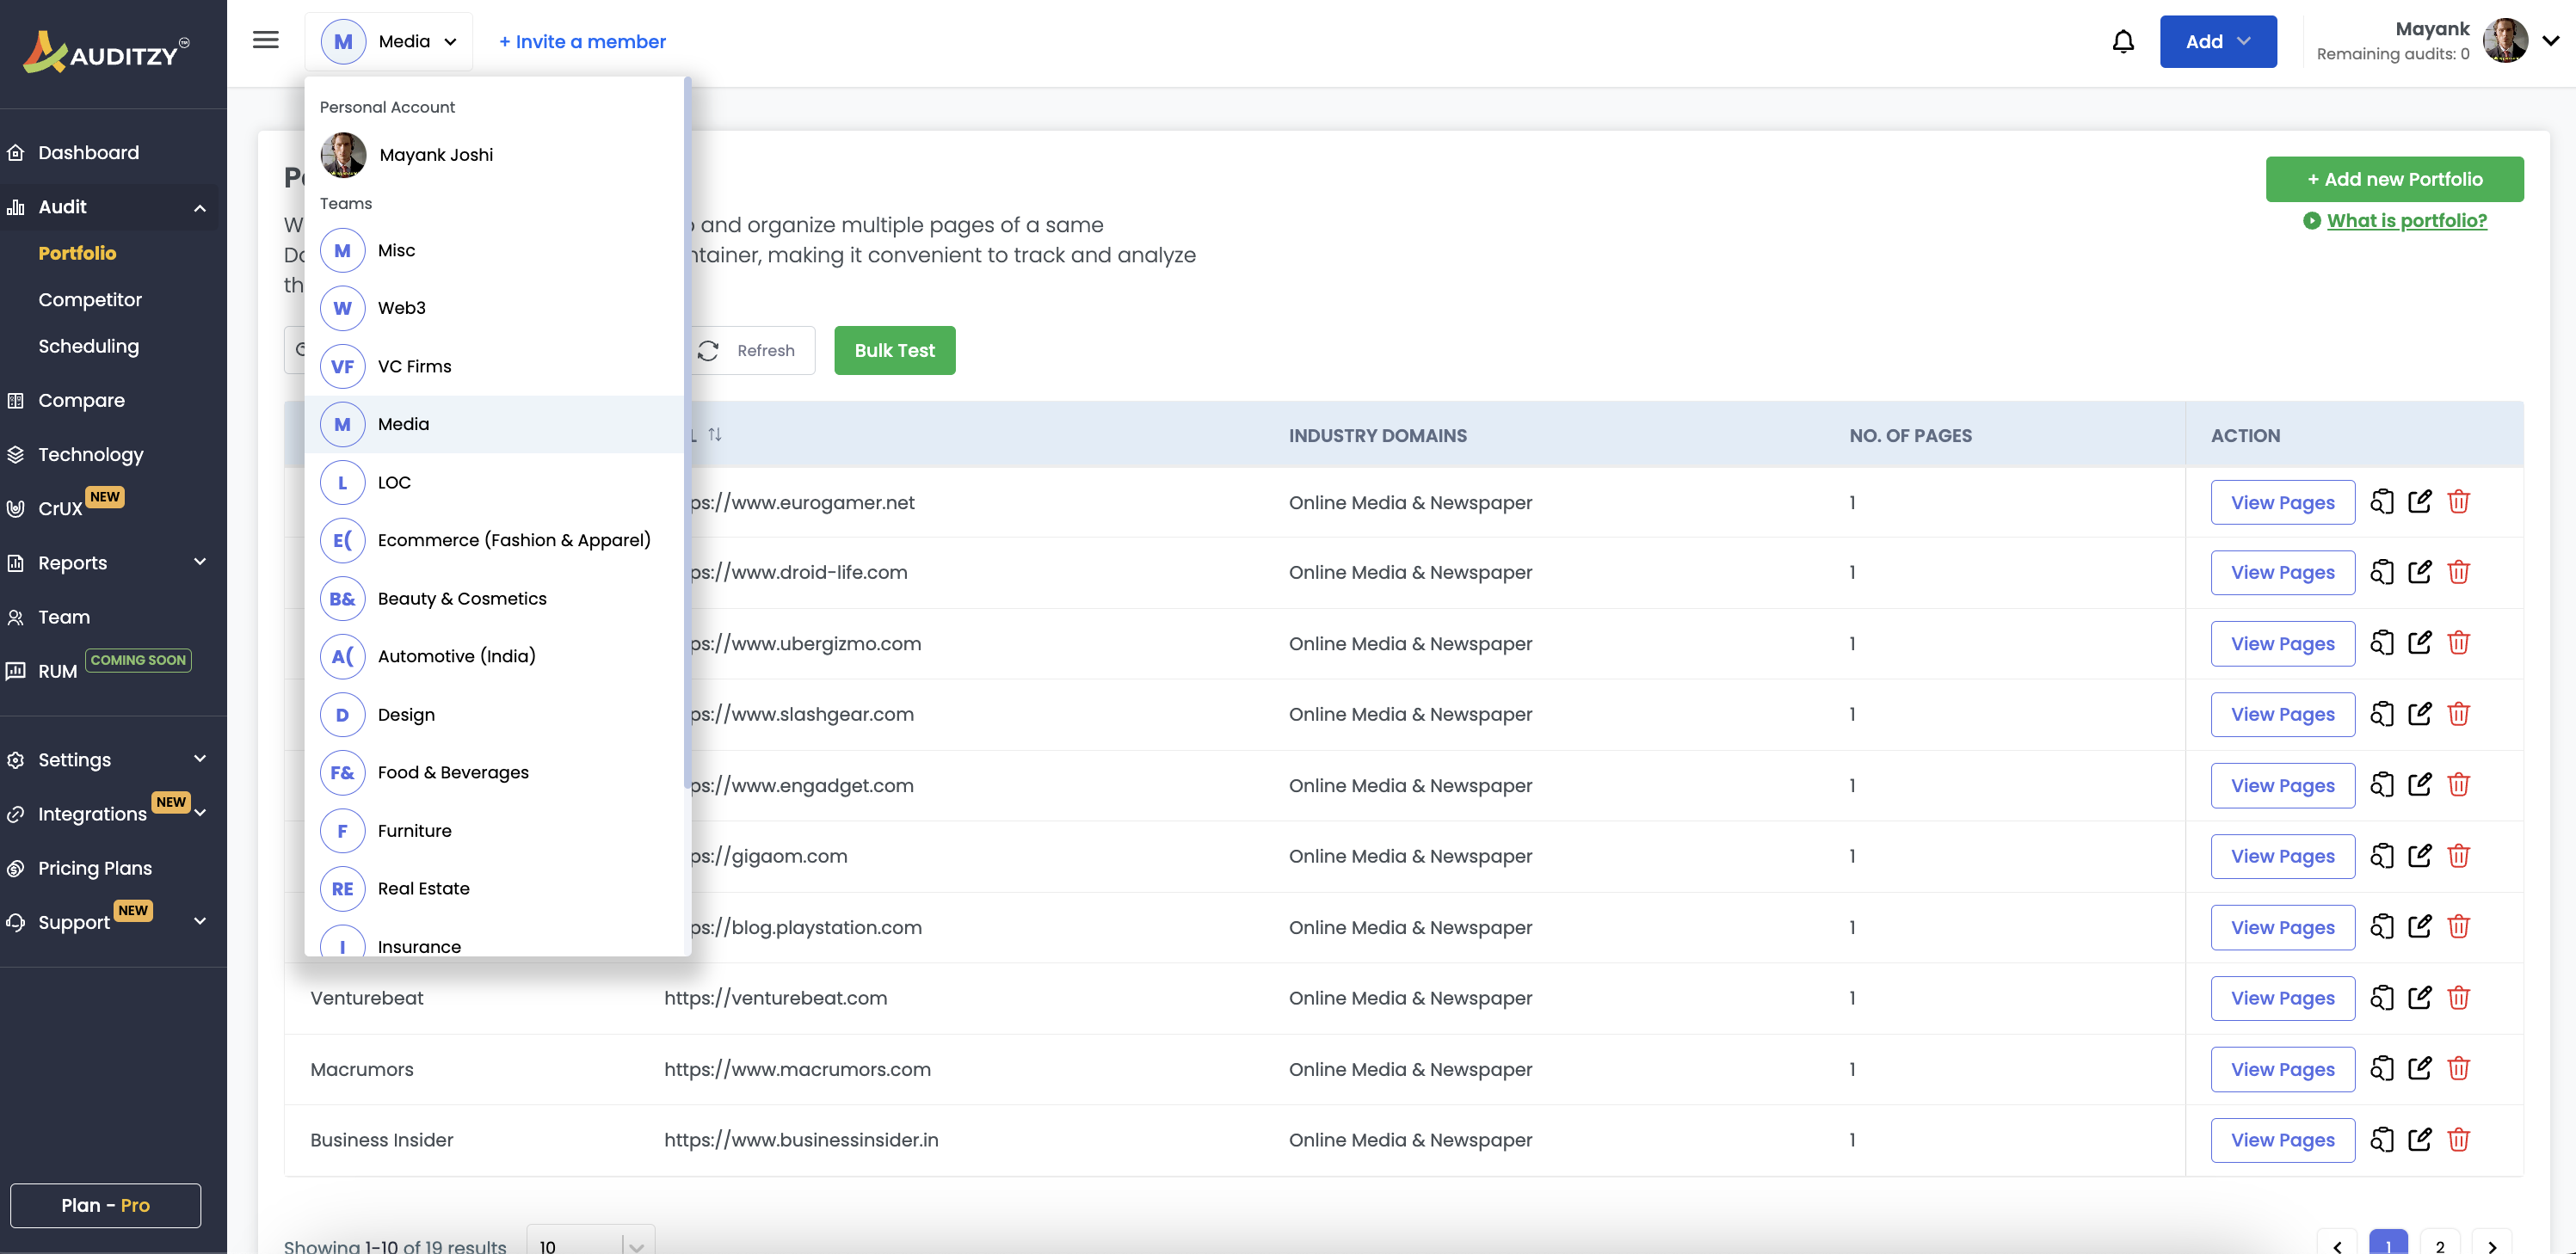Select Mayank Joshi personal account
Image resolution: width=2576 pixels, height=1254 pixels.
494,155
